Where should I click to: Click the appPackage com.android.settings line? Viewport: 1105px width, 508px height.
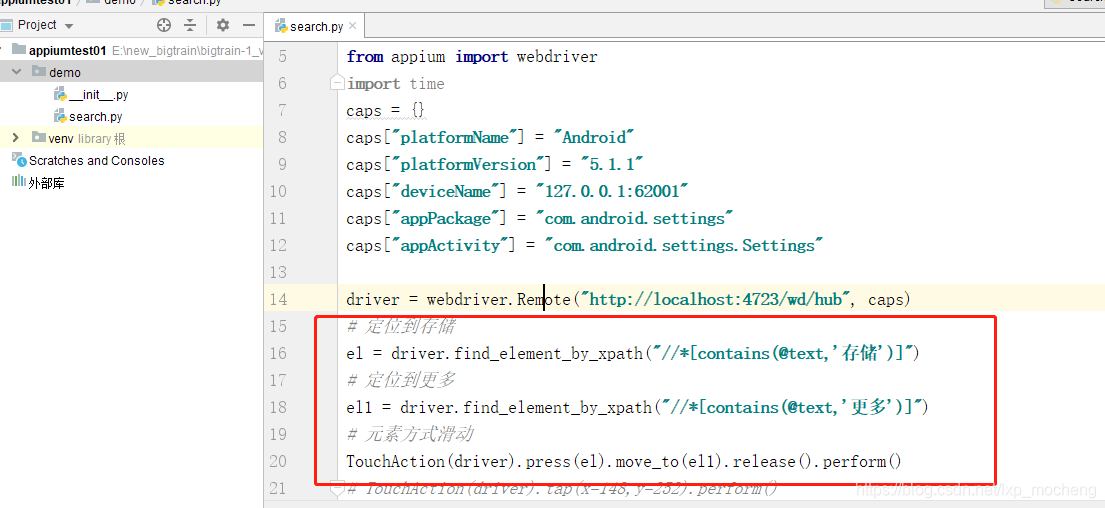540,218
